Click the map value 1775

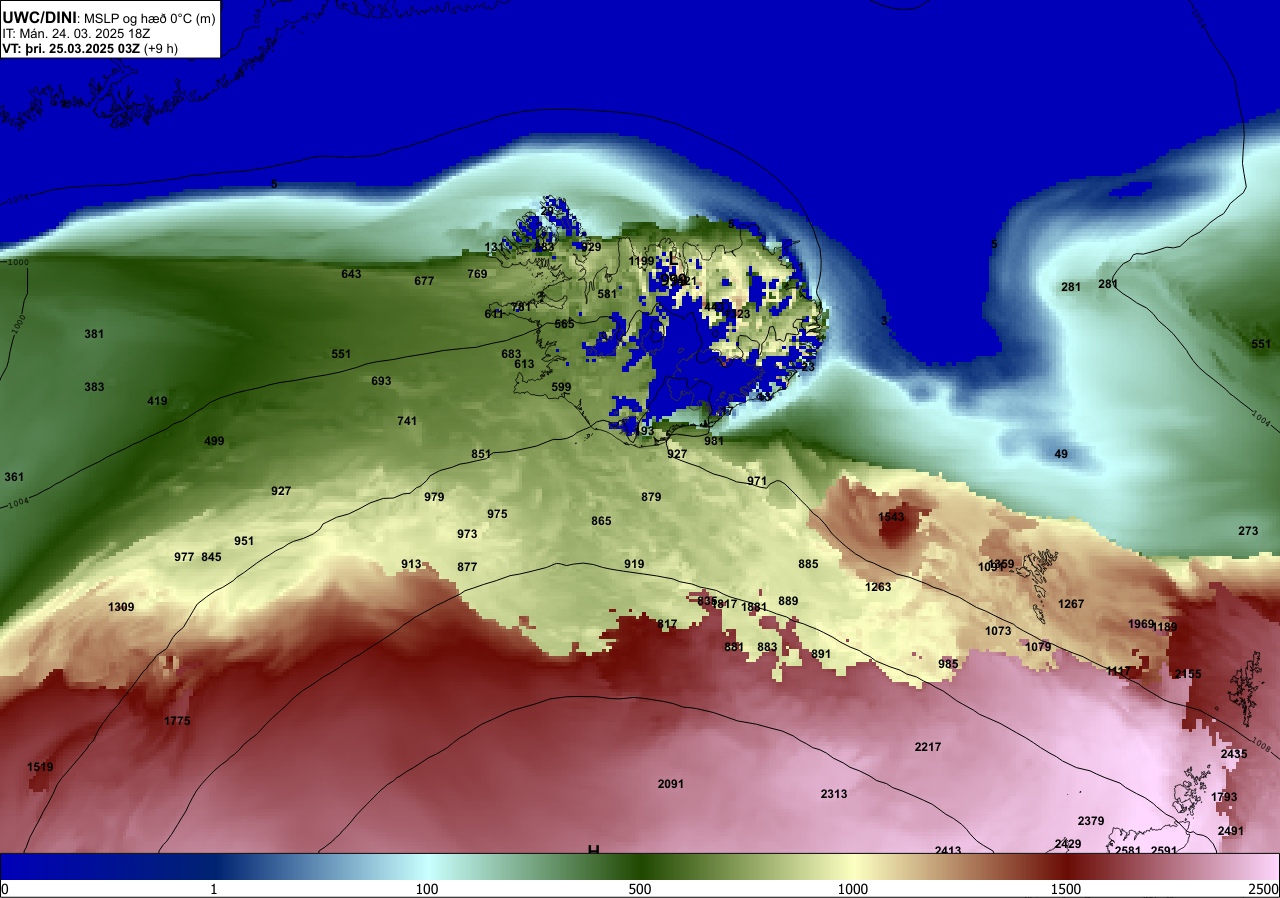[177, 721]
